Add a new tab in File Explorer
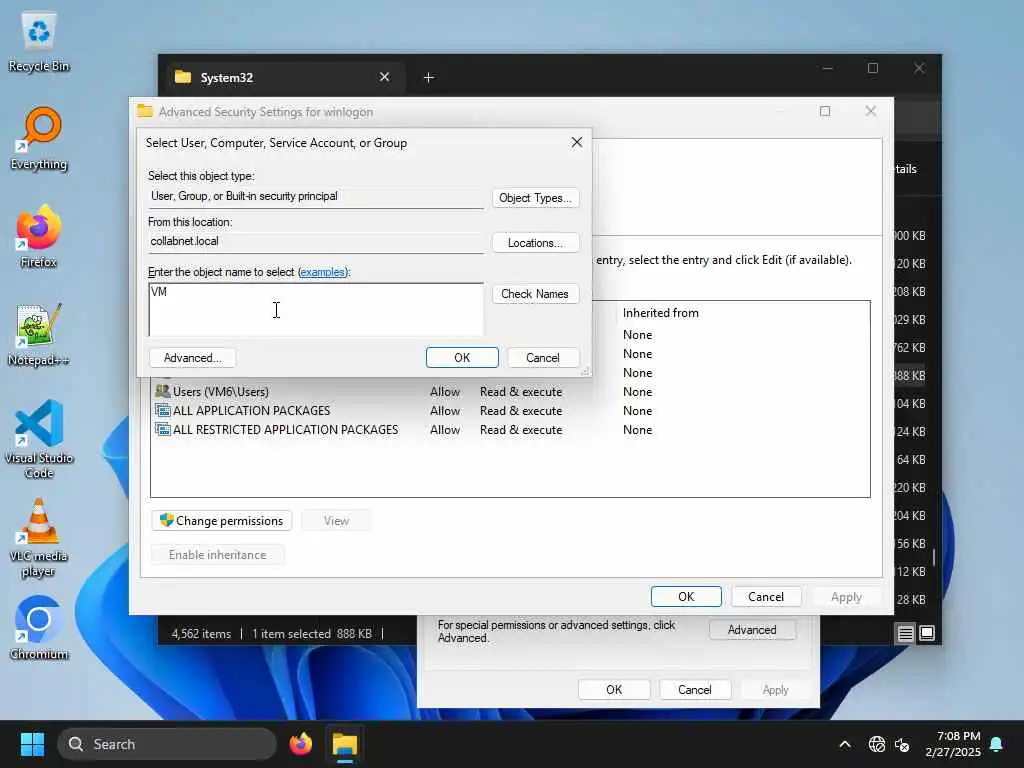 click(x=428, y=78)
